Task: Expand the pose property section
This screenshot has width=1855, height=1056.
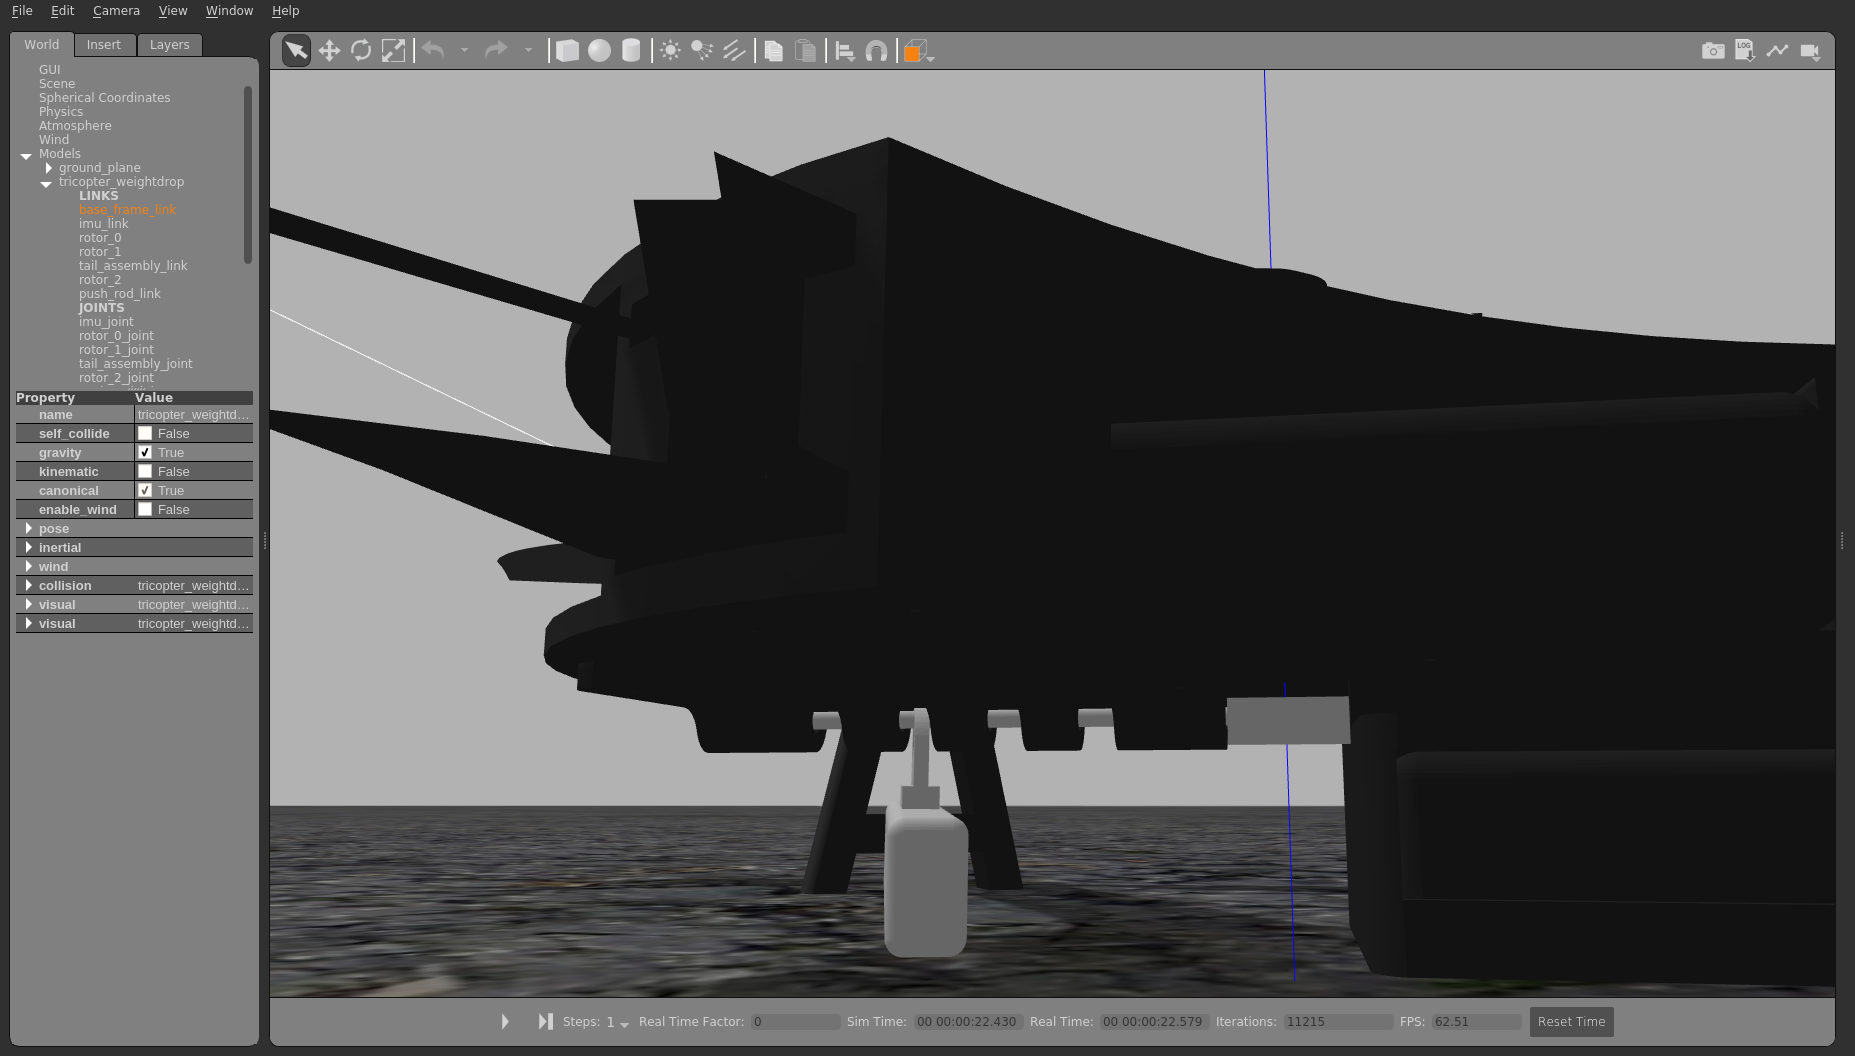Action: pos(29,528)
